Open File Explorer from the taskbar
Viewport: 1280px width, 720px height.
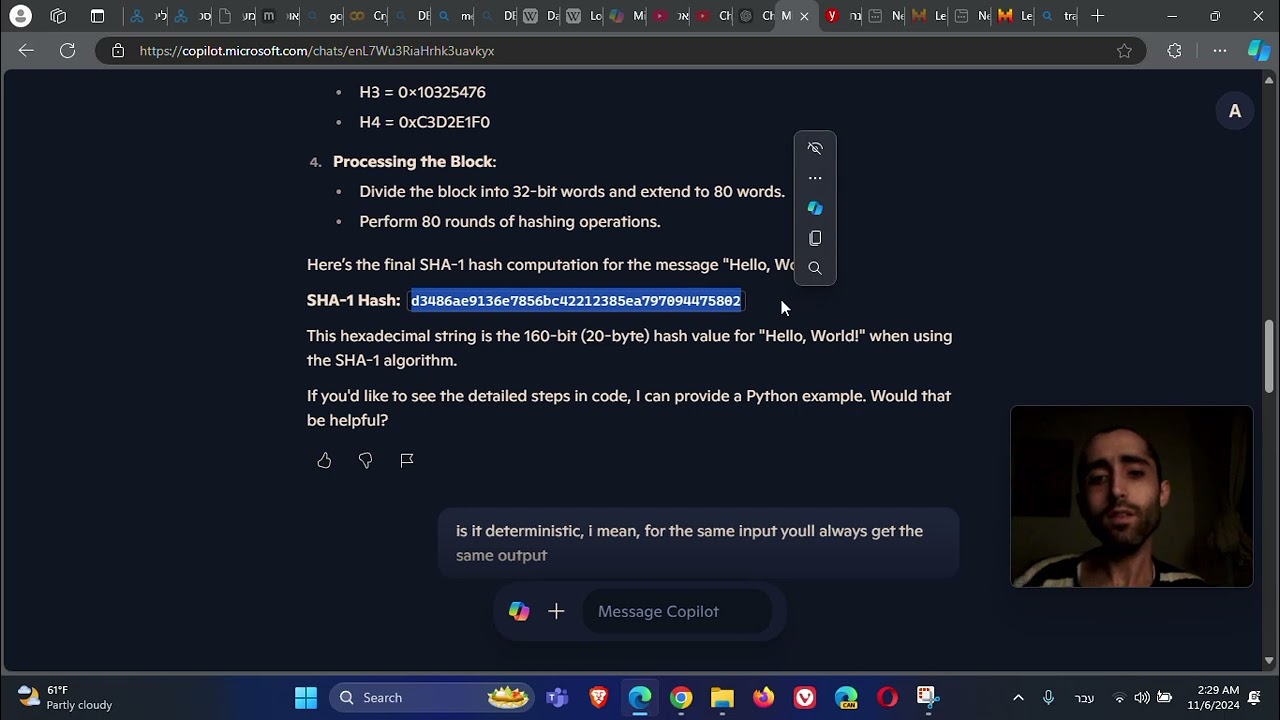[x=722, y=698]
